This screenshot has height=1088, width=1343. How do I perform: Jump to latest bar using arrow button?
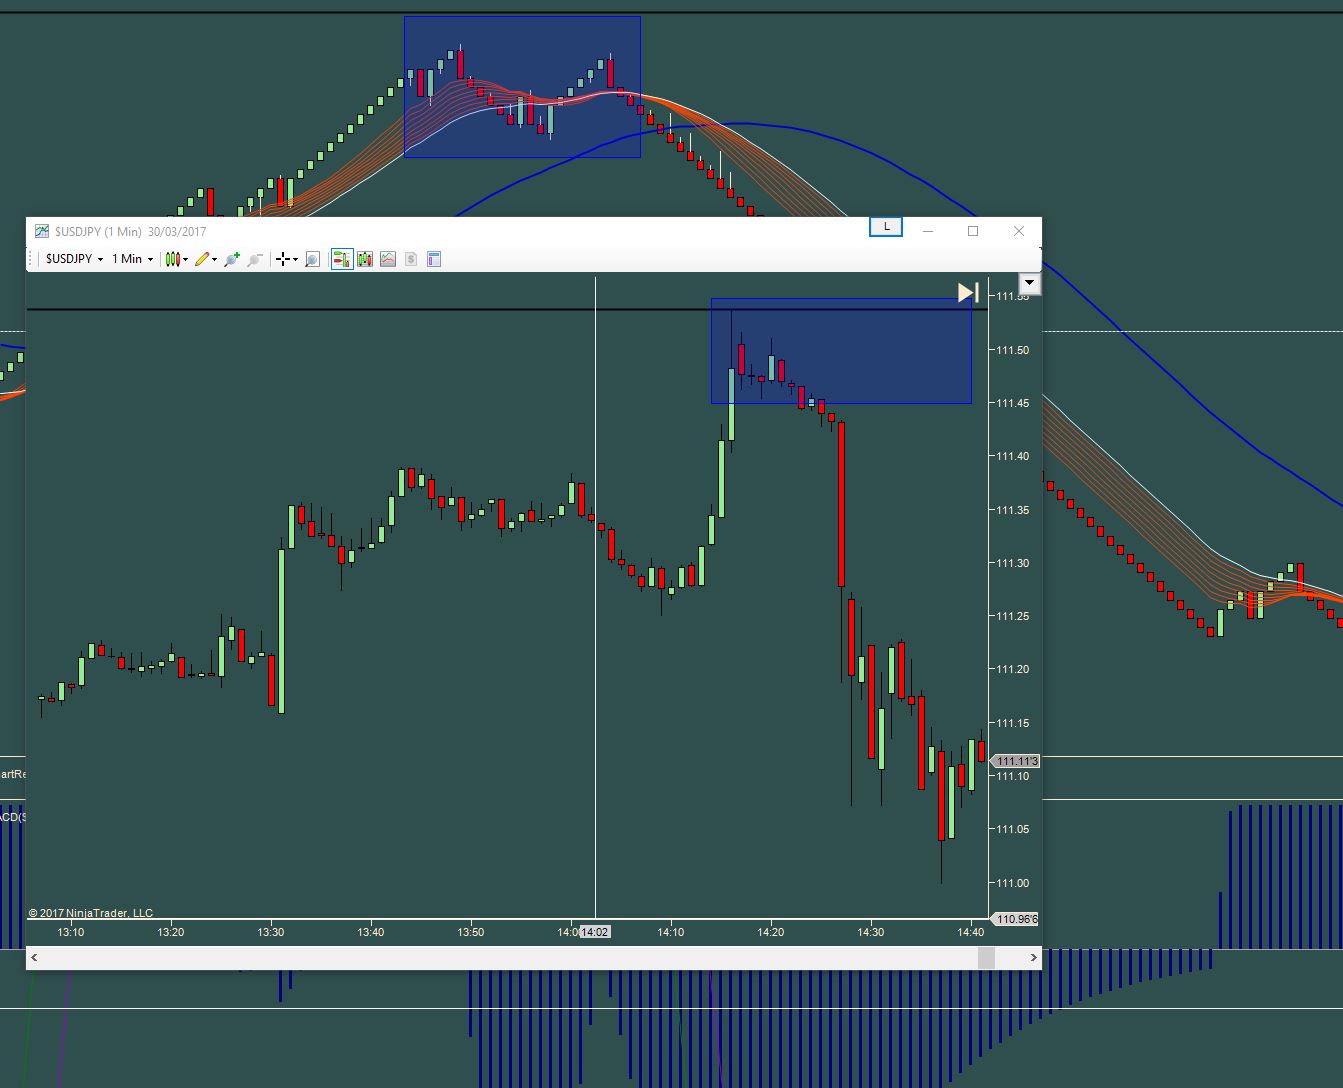pyautogui.click(x=967, y=292)
